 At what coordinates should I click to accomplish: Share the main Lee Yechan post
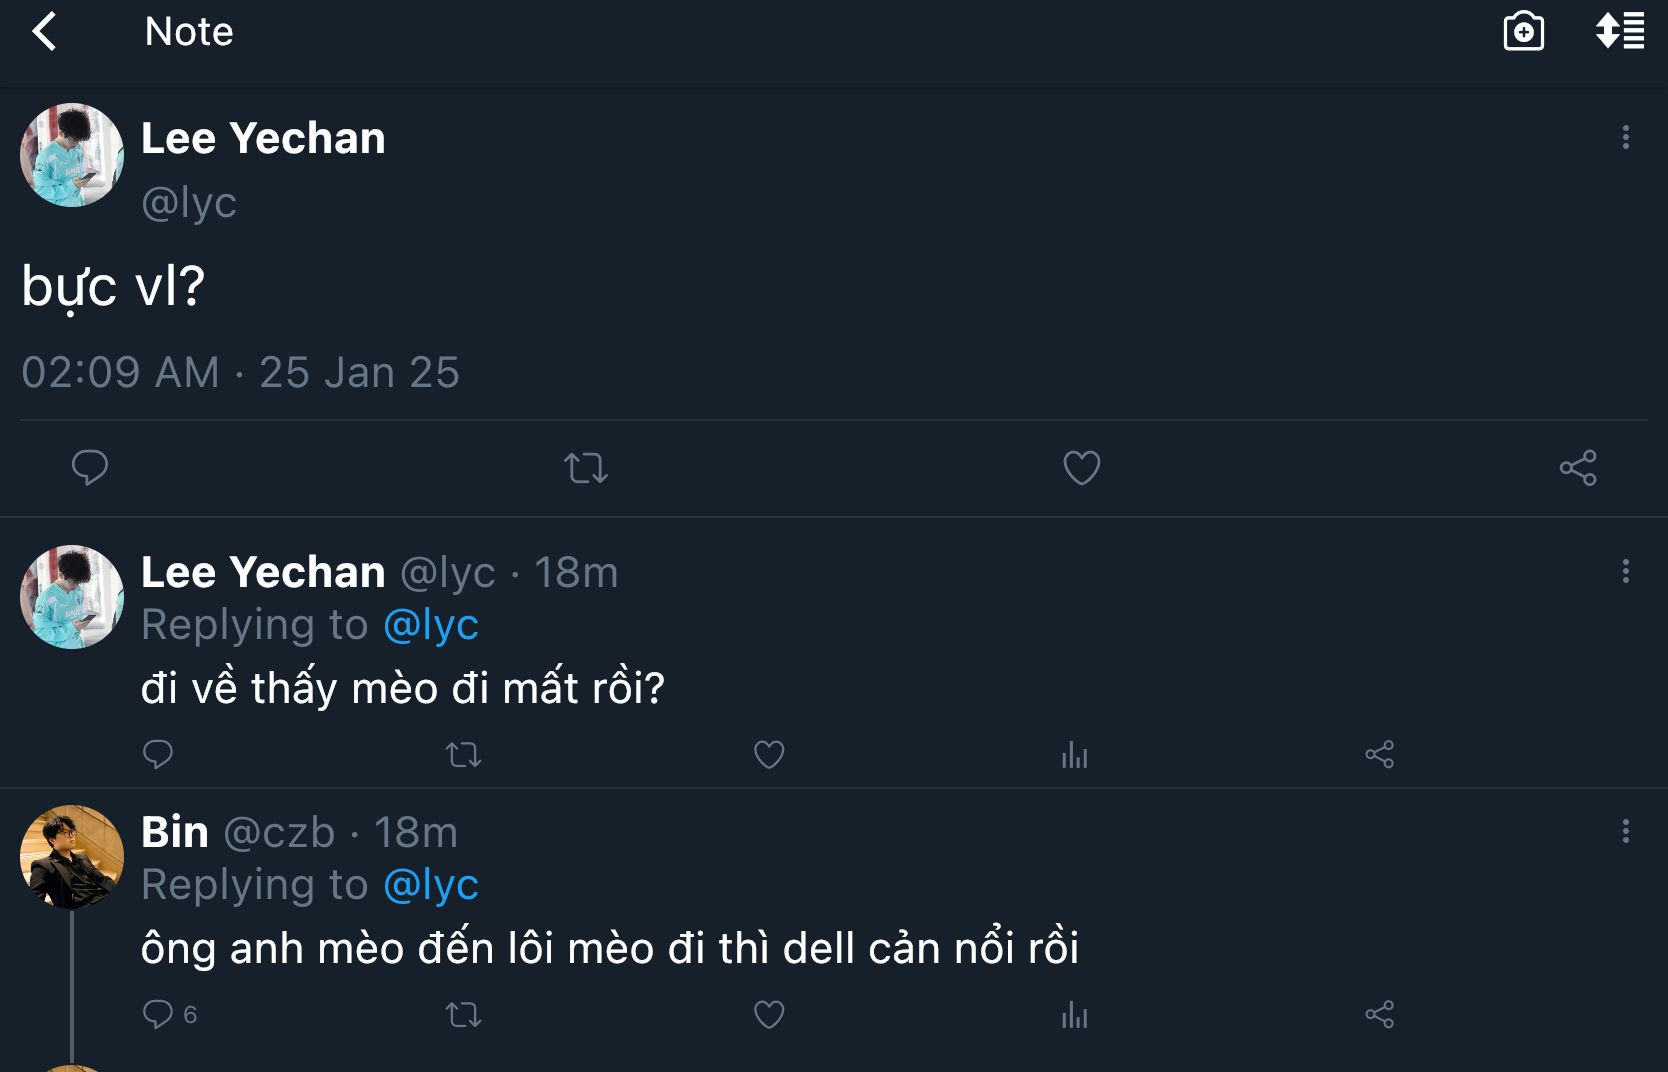(1578, 467)
